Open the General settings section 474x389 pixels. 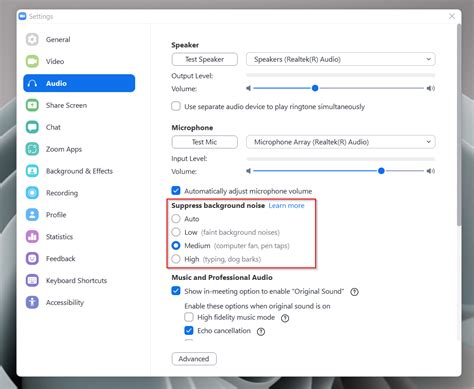(79, 39)
